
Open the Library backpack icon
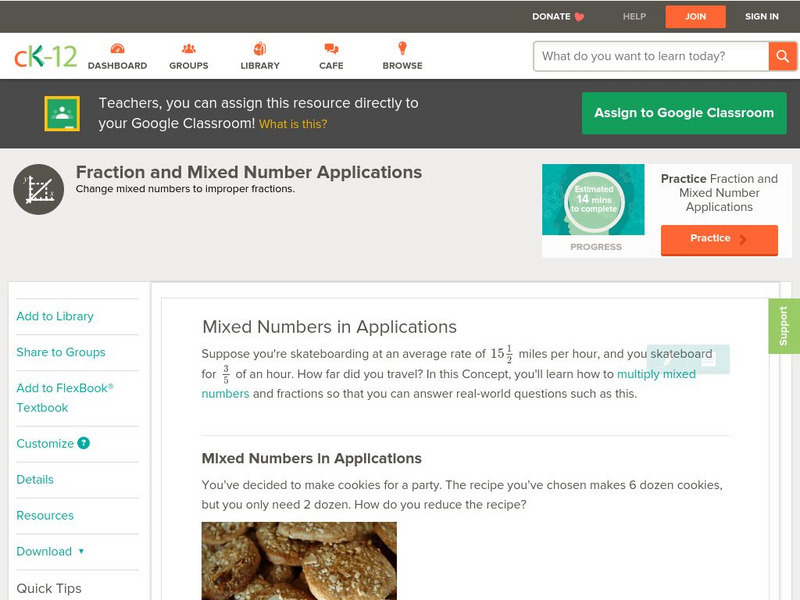tap(260, 48)
